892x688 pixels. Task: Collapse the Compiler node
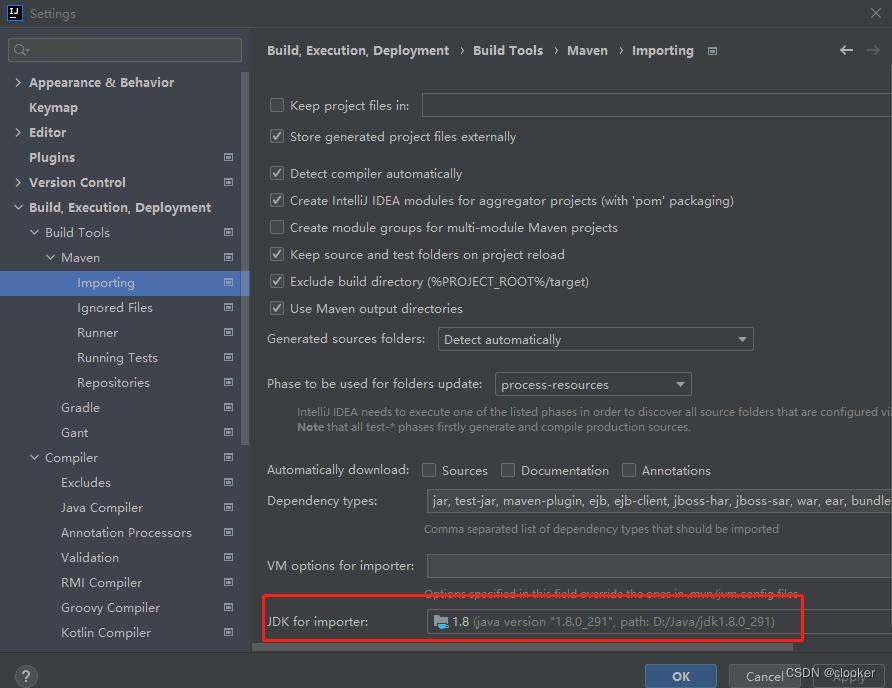(35, 458)
